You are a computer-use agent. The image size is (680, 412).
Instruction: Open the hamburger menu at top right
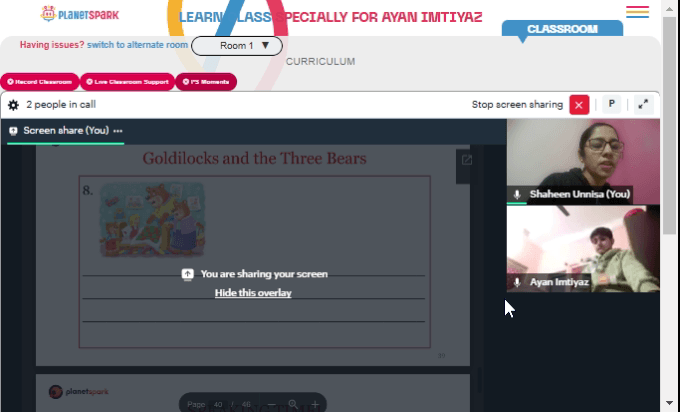coord(637,12)
